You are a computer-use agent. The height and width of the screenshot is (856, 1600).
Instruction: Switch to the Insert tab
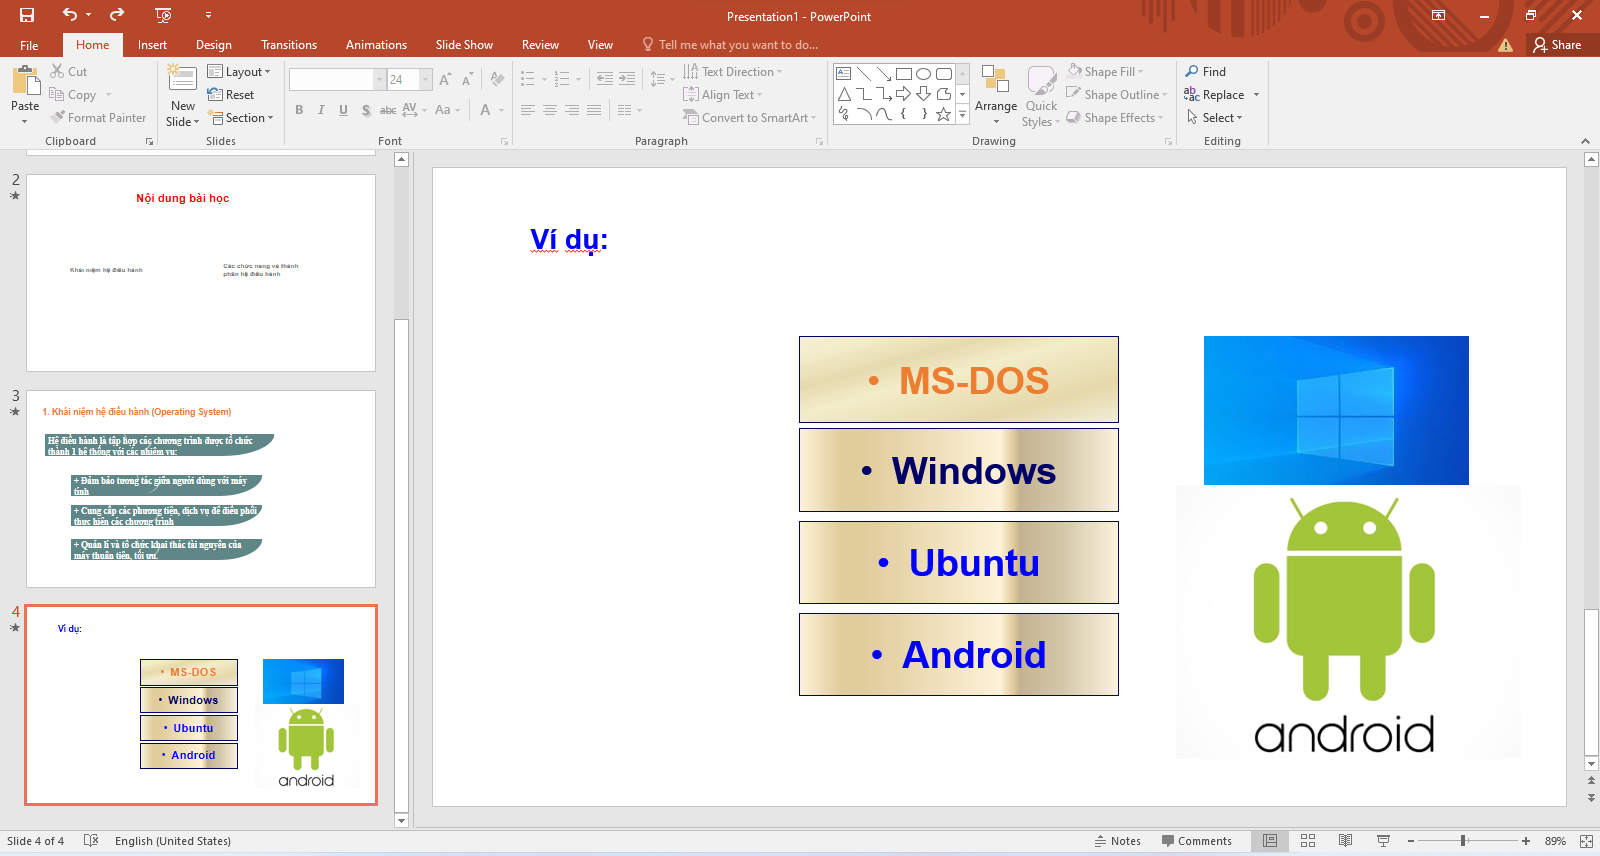152,45
